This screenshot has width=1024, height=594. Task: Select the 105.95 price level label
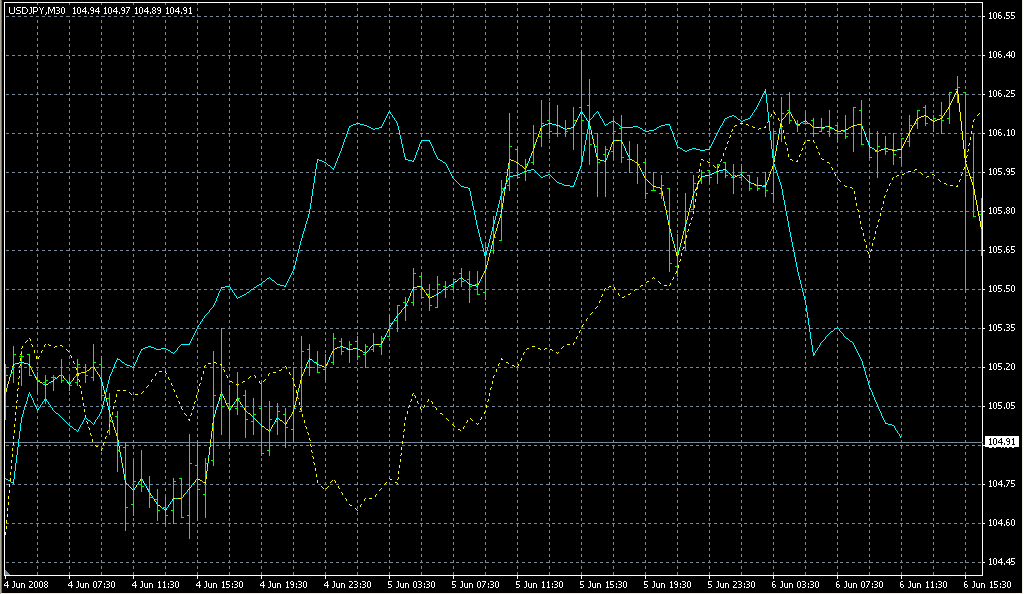(x=1001, y=172)
